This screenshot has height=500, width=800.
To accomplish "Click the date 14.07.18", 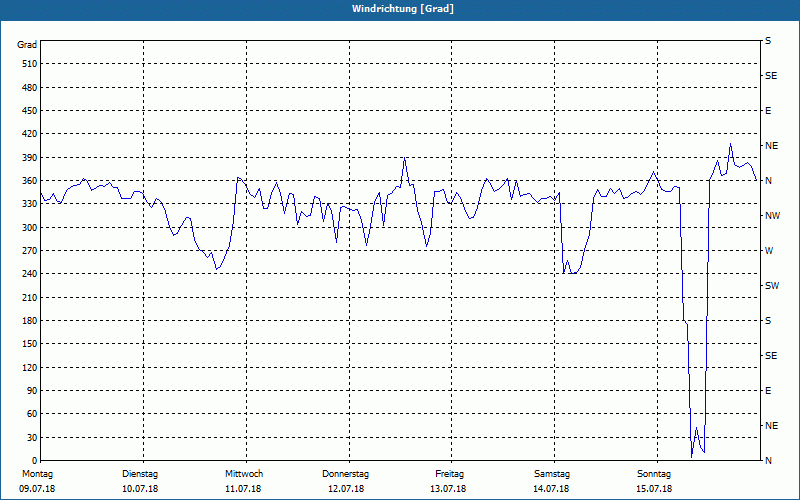I will 551,489.
